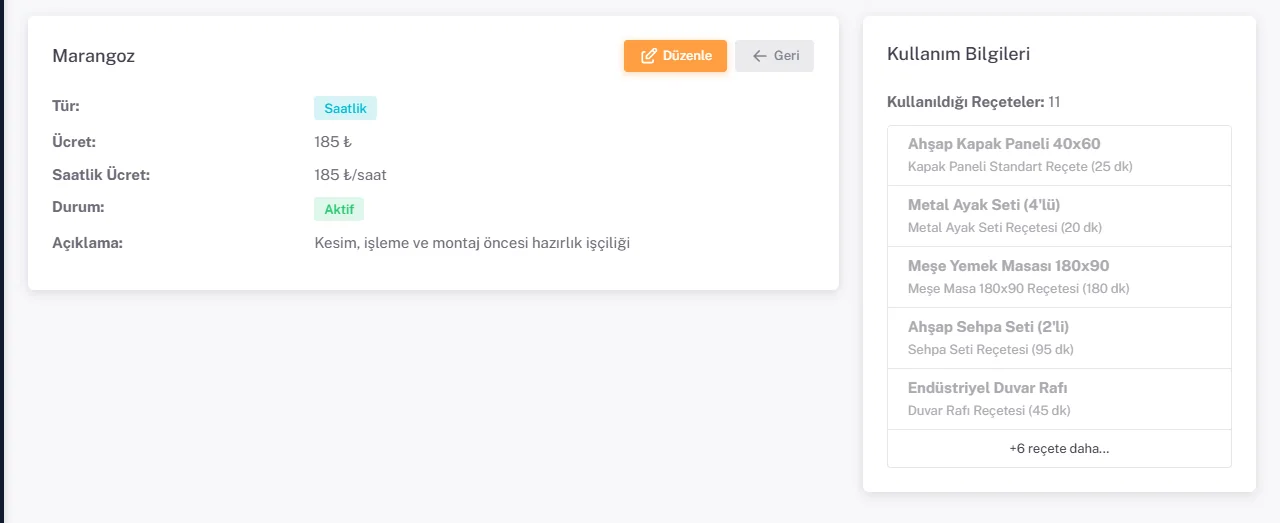Click the 'Kesim, işleme ve montaj' description text
The height and width of the screenshot is (523, 1280).
[472, 243]
